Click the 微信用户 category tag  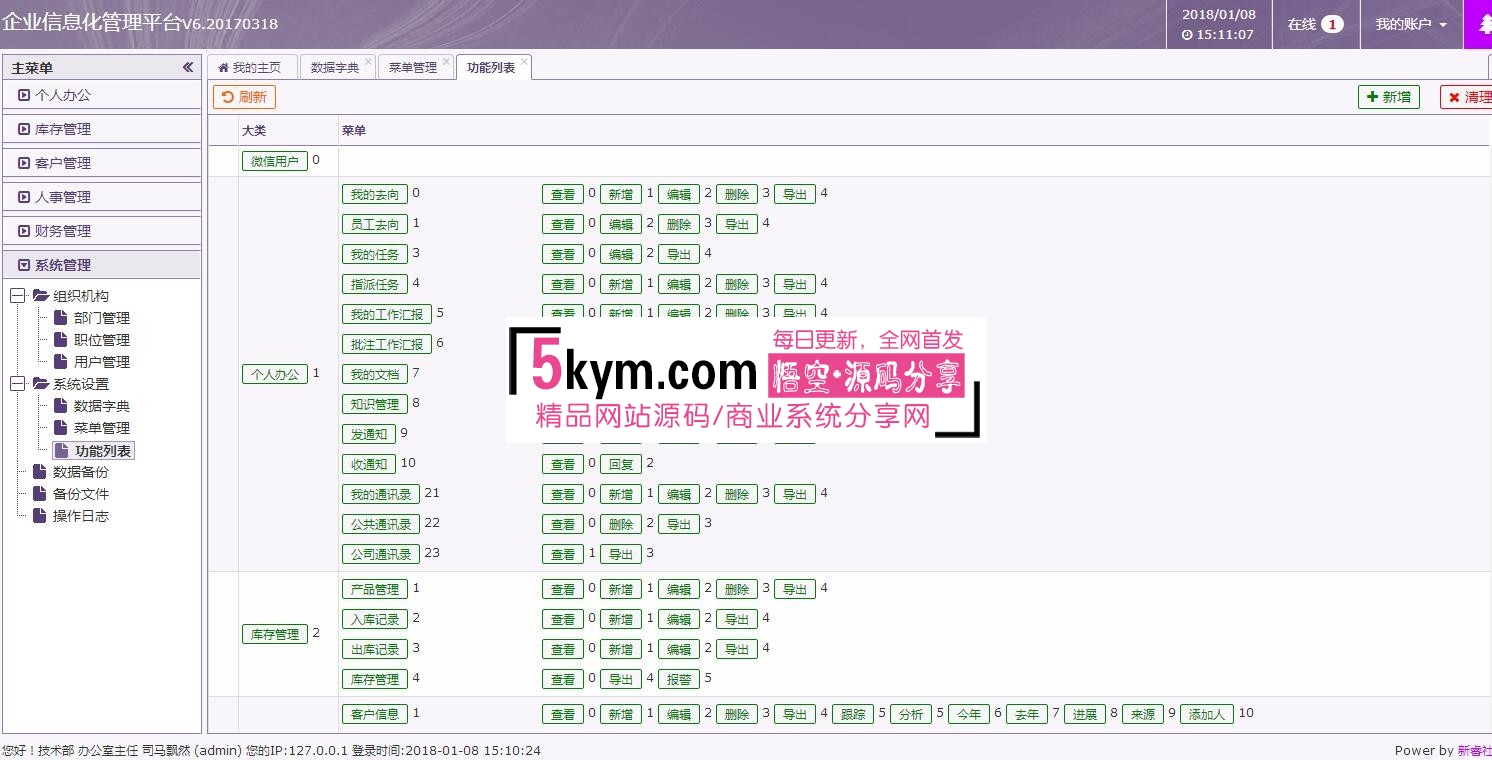(x=274, y=161)
